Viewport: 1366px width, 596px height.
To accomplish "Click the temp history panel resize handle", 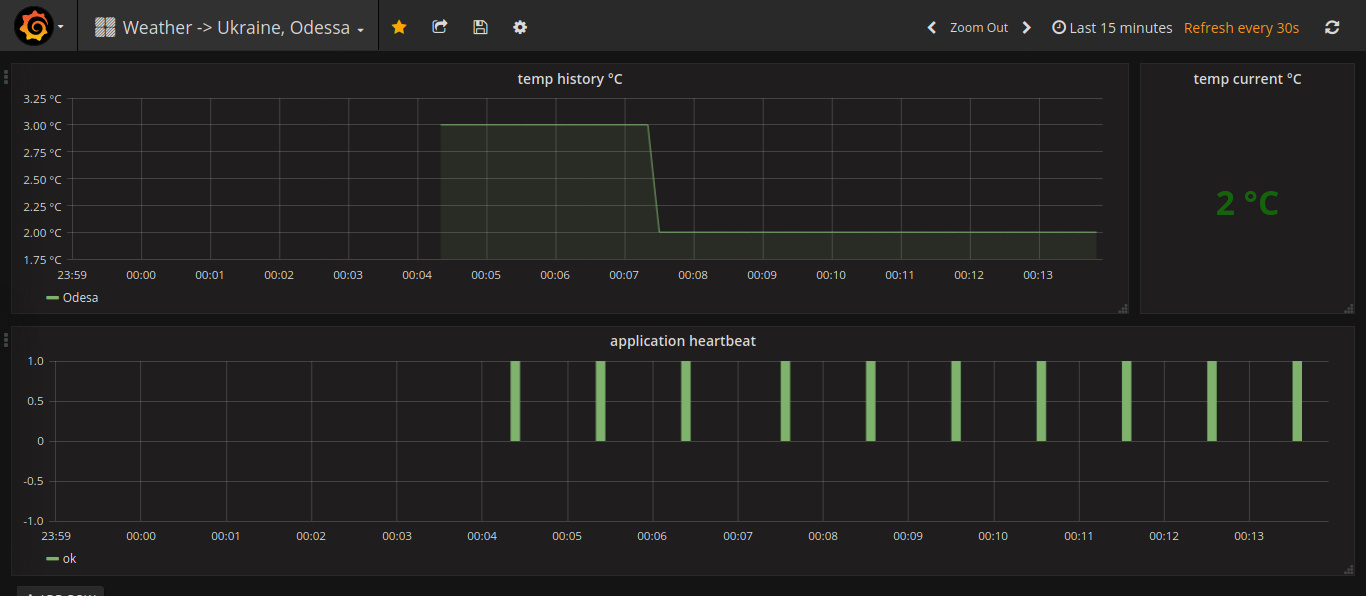I will click(1122, 309).
